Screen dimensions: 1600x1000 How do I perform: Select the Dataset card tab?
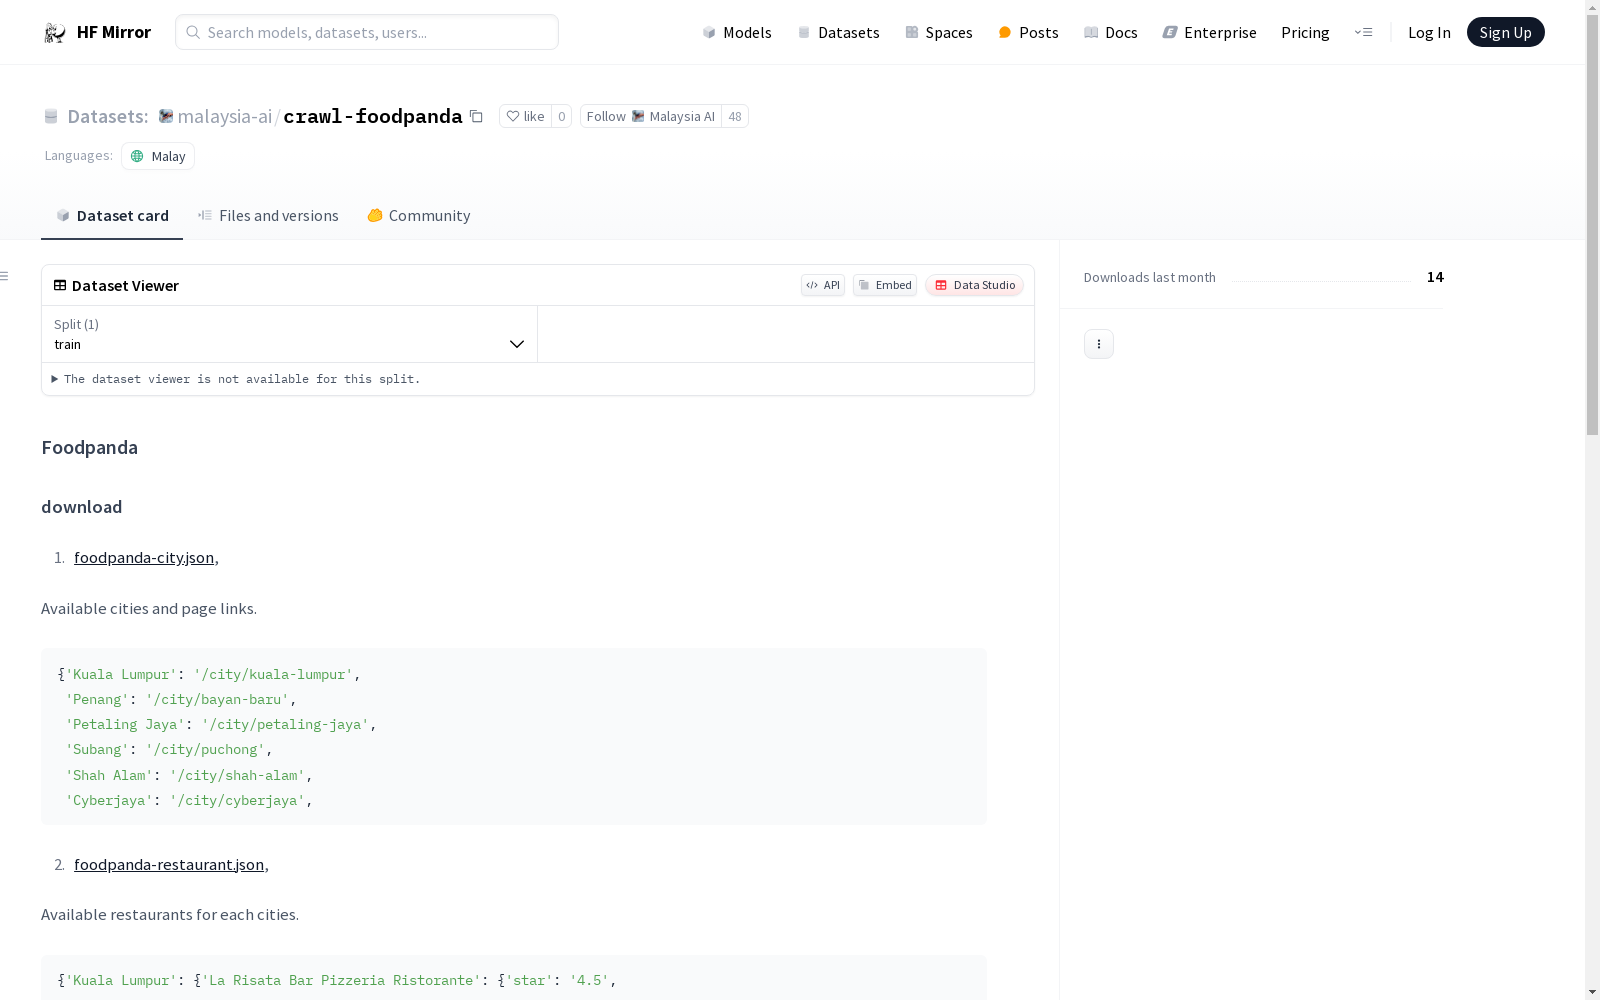pyautogui.click(x=112, y=215)
